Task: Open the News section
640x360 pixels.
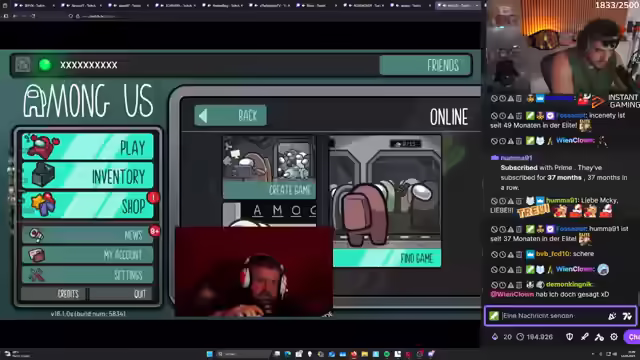Action: (x=88, y=235)
